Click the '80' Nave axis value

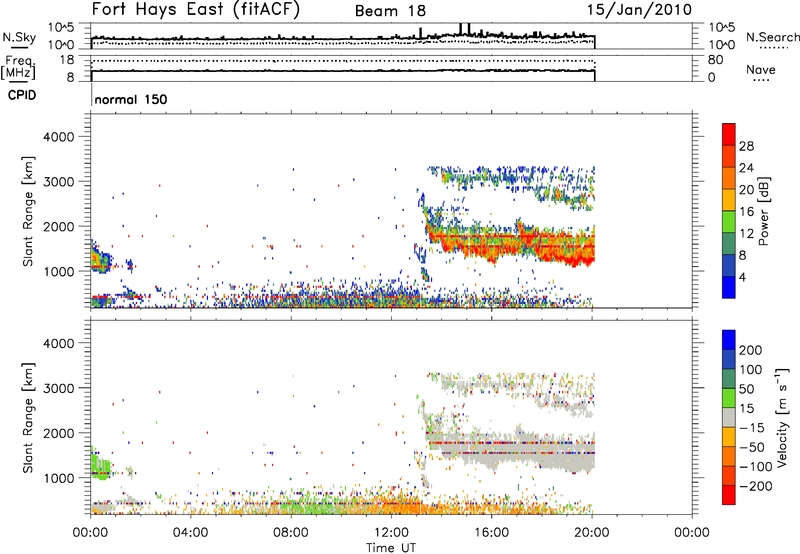pyautogui.click(x=715, y=60)
